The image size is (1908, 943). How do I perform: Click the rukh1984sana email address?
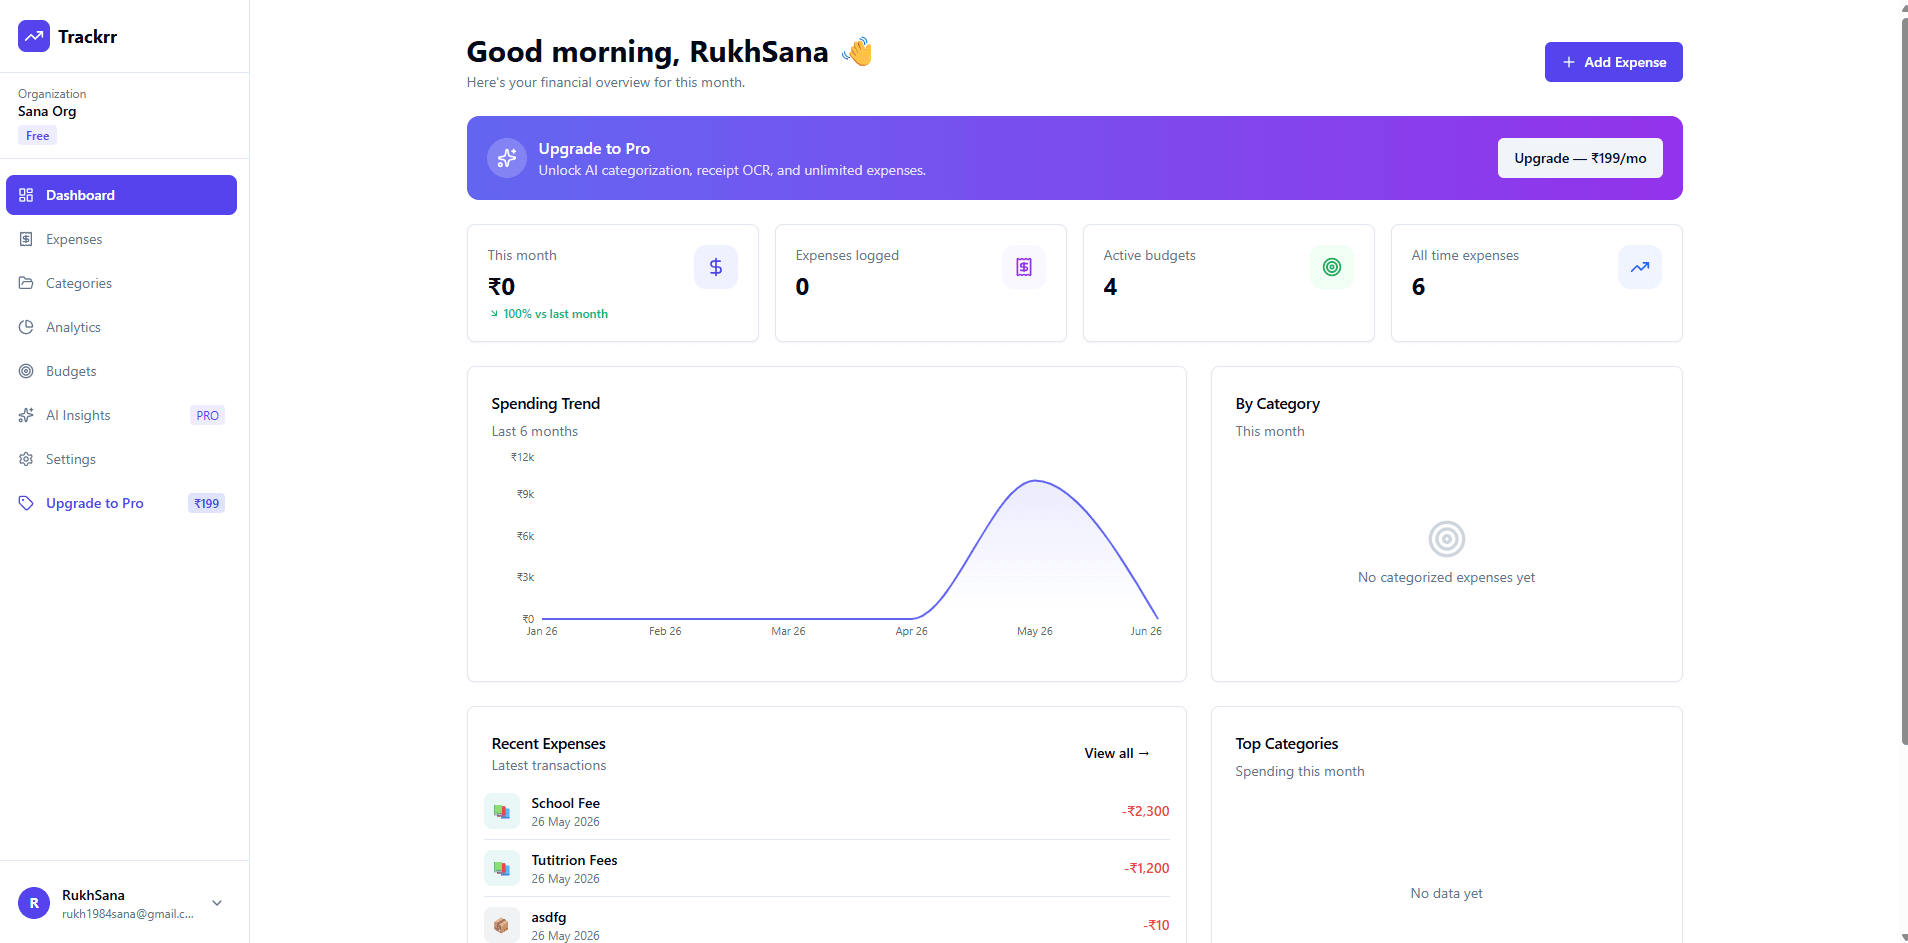coord(128,914)
